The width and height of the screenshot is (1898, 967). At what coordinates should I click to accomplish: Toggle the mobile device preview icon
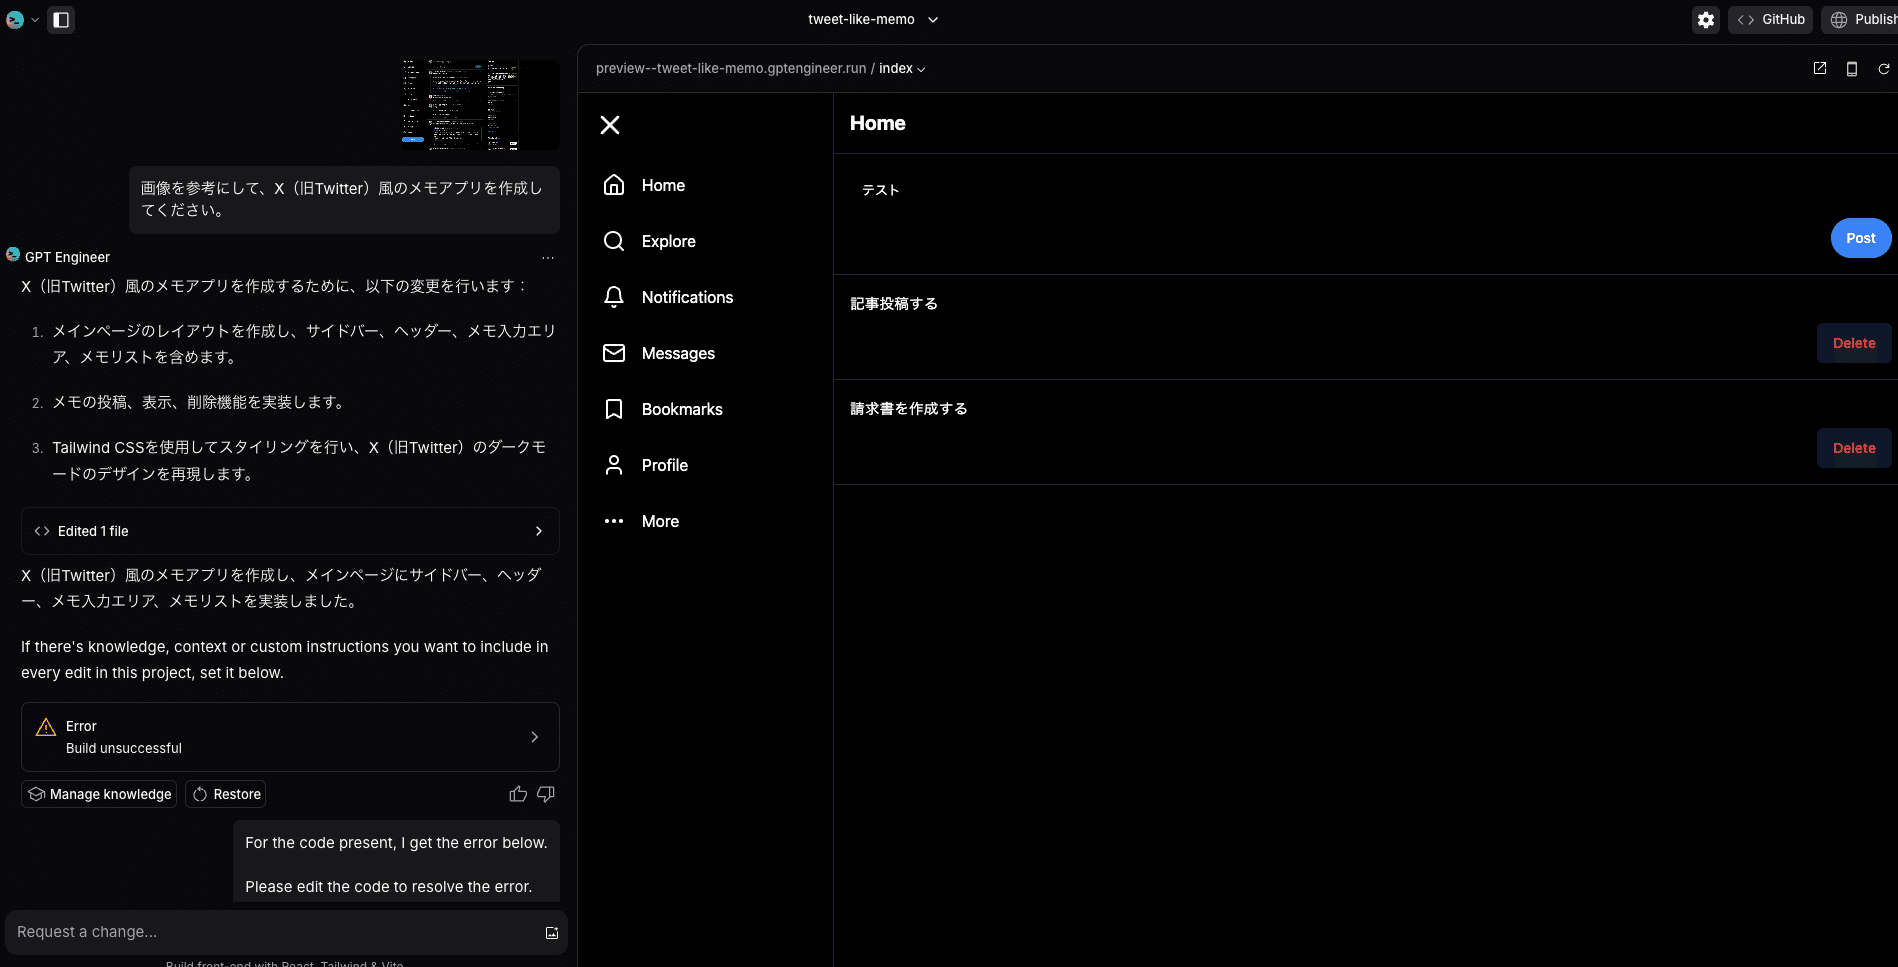(1852, 69)
